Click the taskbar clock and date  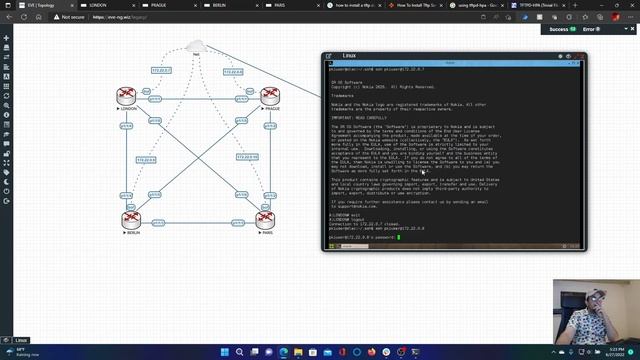(x=616, y=352)
